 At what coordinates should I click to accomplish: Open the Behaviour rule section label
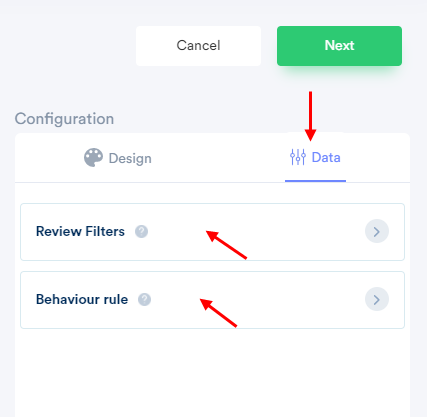pyautogui.click(x=82, y=299)
